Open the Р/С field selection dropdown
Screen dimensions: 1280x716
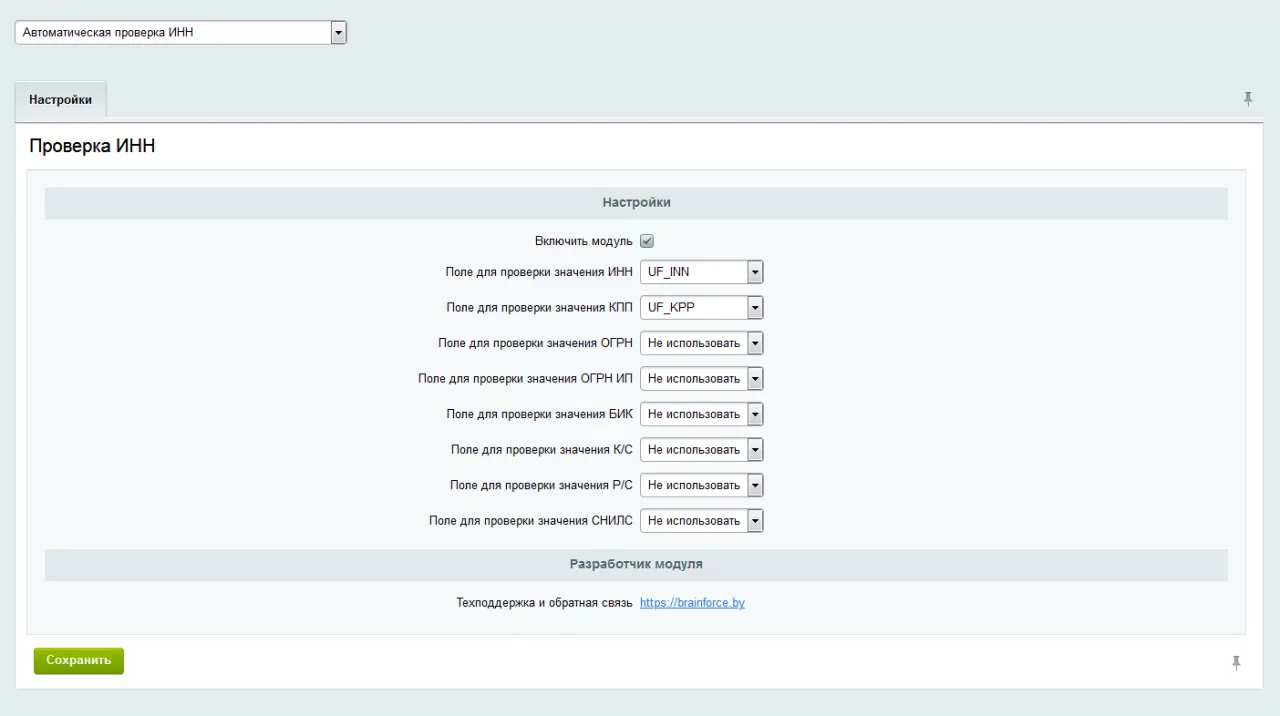tap(701, 485)
